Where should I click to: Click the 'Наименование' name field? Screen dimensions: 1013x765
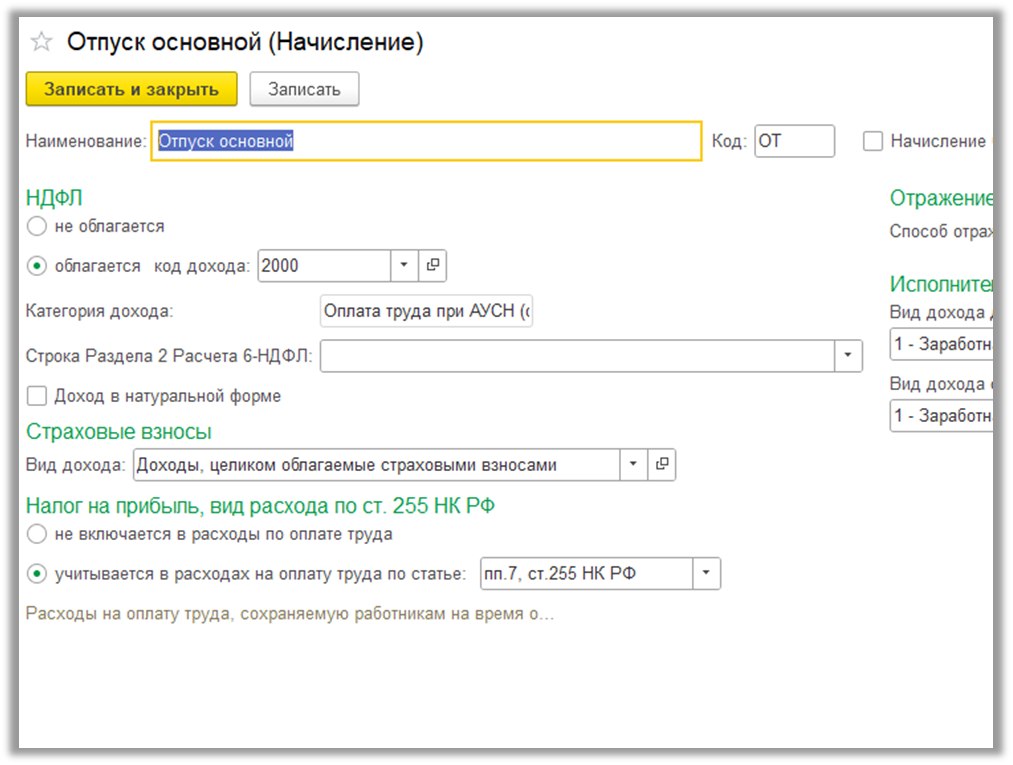tap(426, 141)
